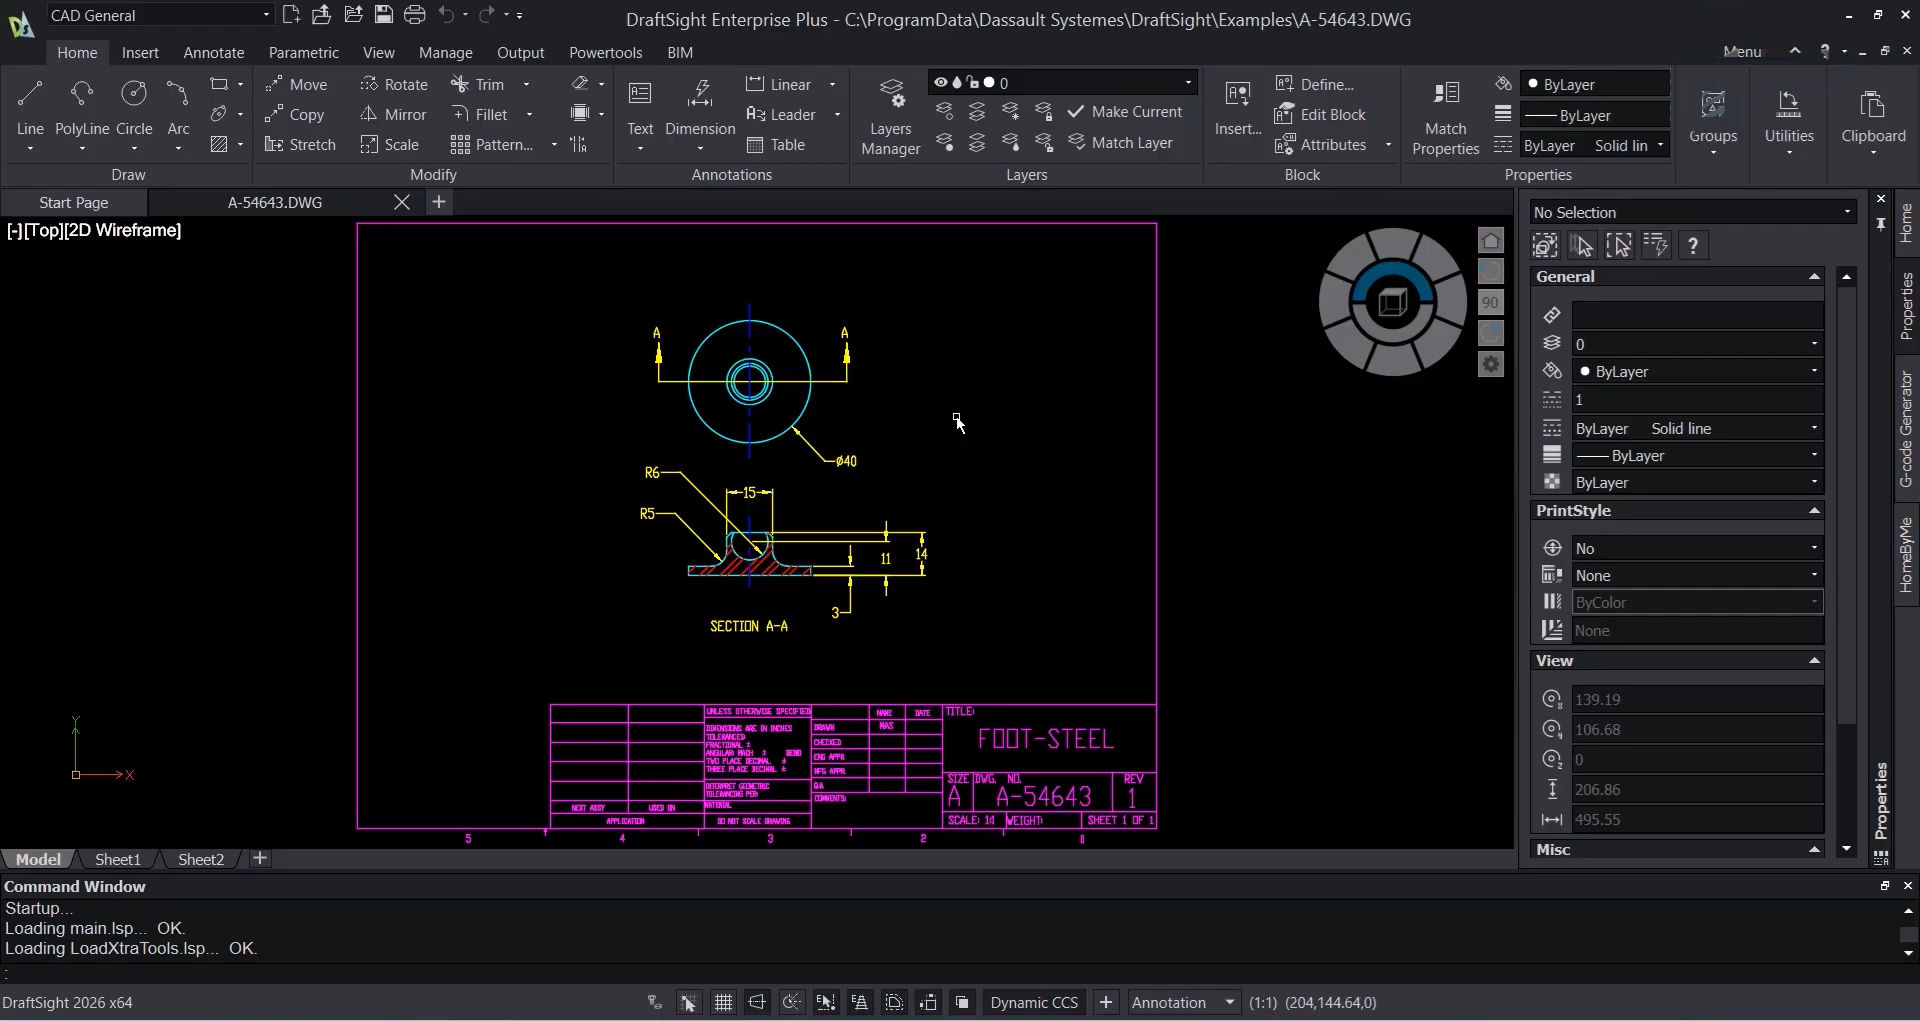
Task: Select the Dimension tool
Action: coord(700,108)
